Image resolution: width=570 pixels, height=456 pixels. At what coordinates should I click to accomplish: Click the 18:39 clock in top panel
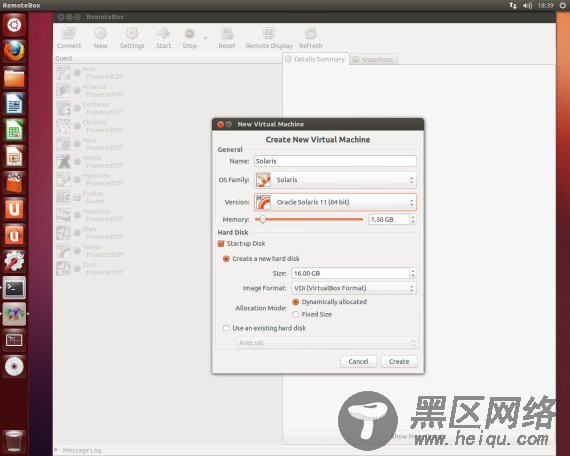545,5
